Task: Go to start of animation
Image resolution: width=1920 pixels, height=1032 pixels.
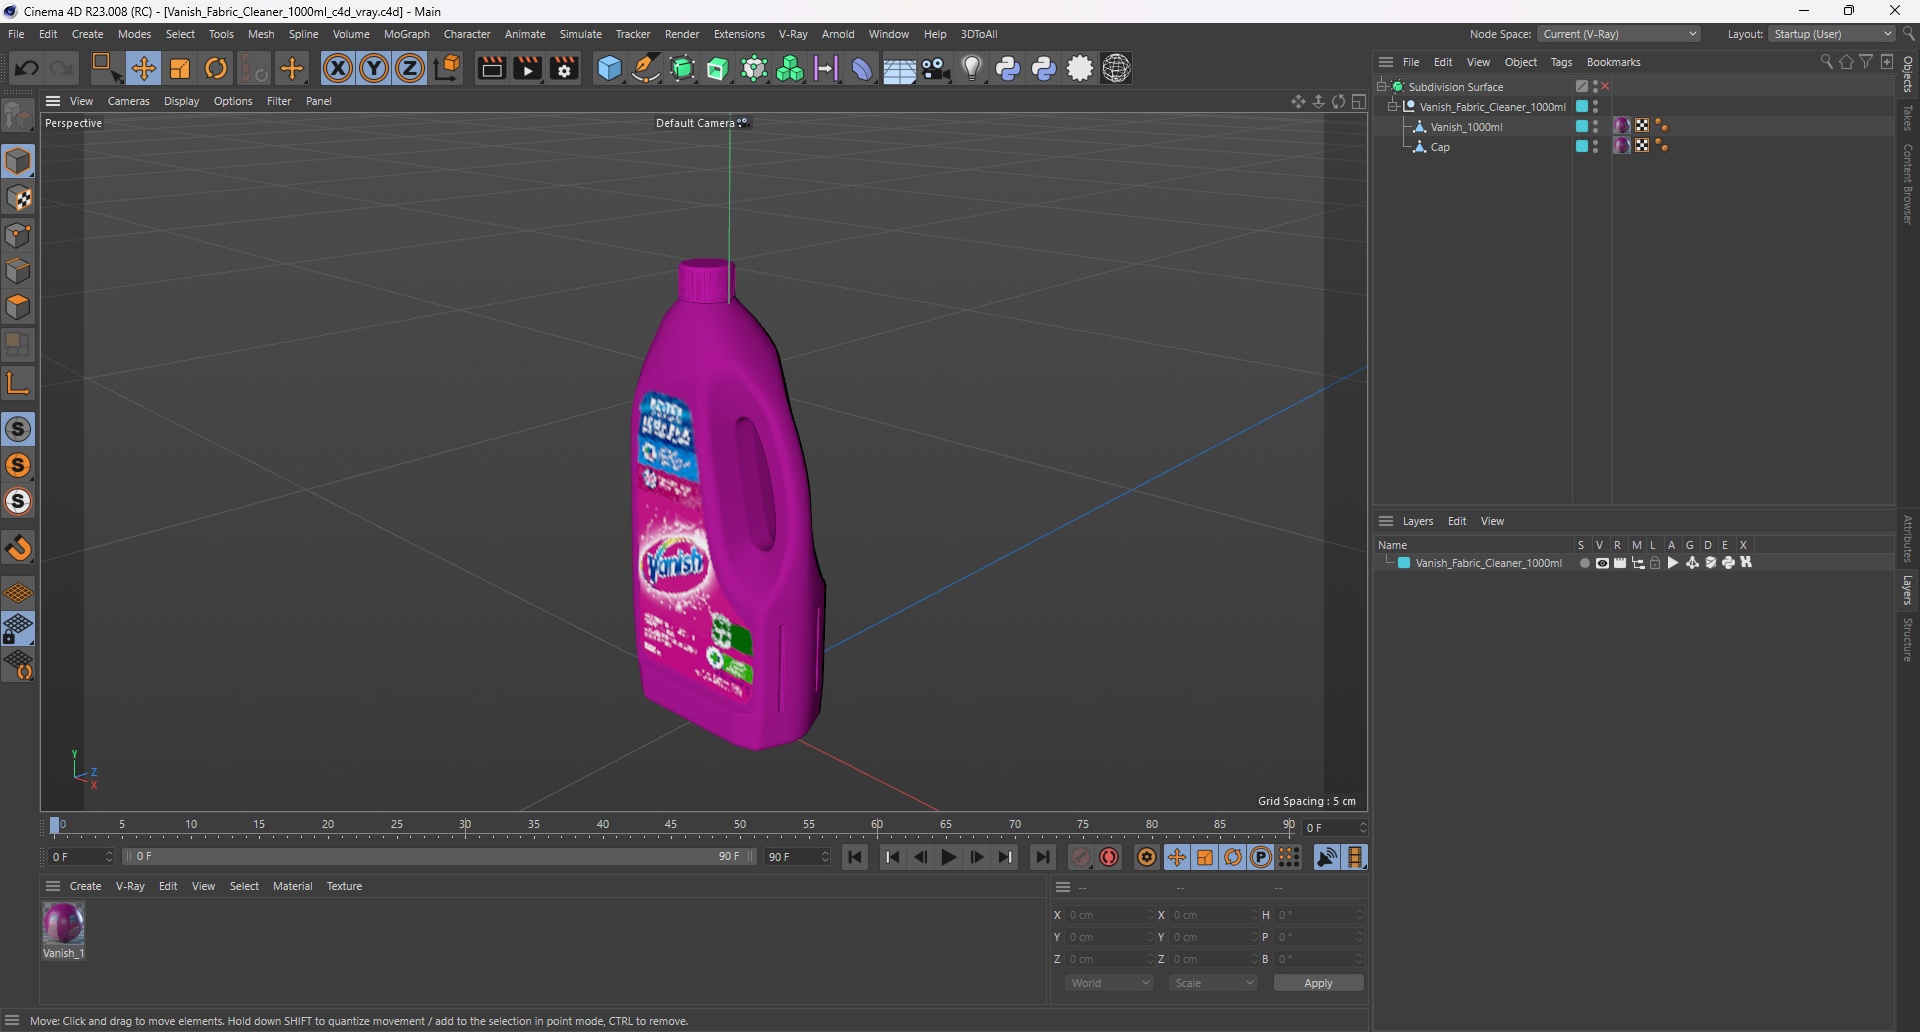Action: pyautogui.click(x=855, y=857)
